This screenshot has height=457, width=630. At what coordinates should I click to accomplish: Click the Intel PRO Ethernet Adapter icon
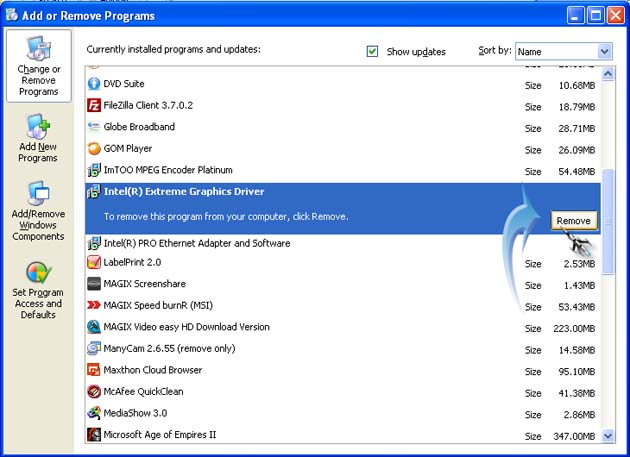coord(94,243)
